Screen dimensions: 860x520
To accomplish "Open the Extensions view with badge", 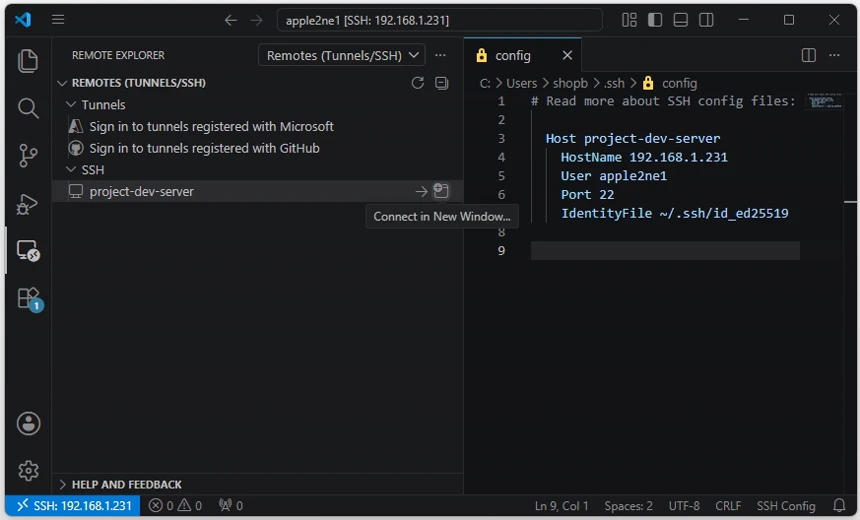I will (29, 299).
